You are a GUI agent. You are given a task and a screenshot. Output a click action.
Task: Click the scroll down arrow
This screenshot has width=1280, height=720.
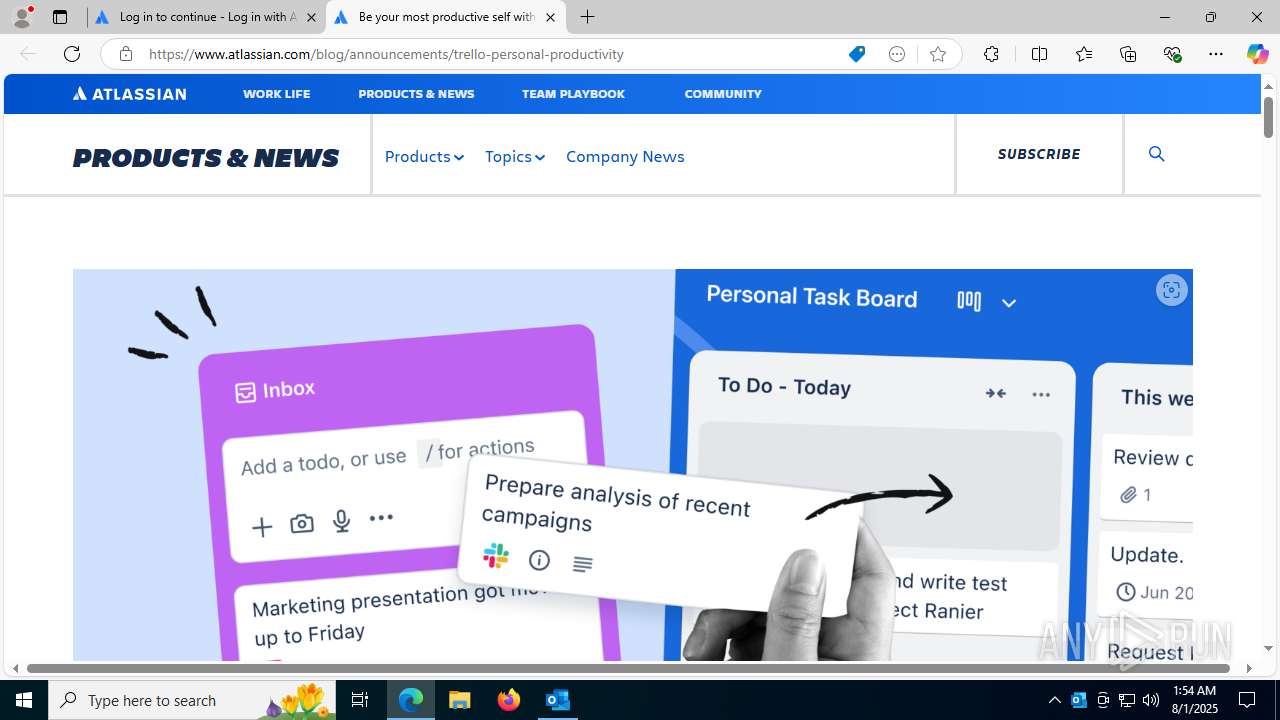point(1268,649)
